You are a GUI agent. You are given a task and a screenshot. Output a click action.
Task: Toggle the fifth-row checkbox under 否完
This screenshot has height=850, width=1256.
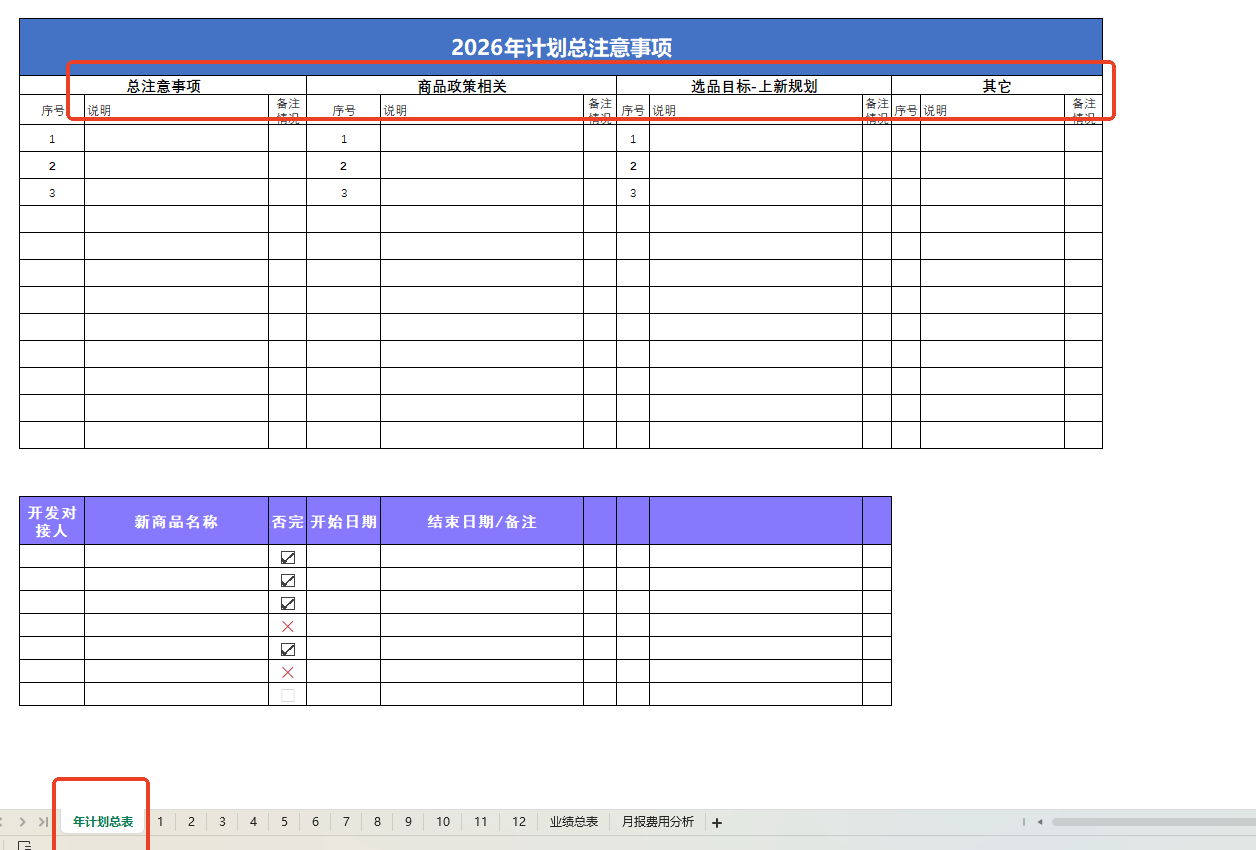coord(288,649)
